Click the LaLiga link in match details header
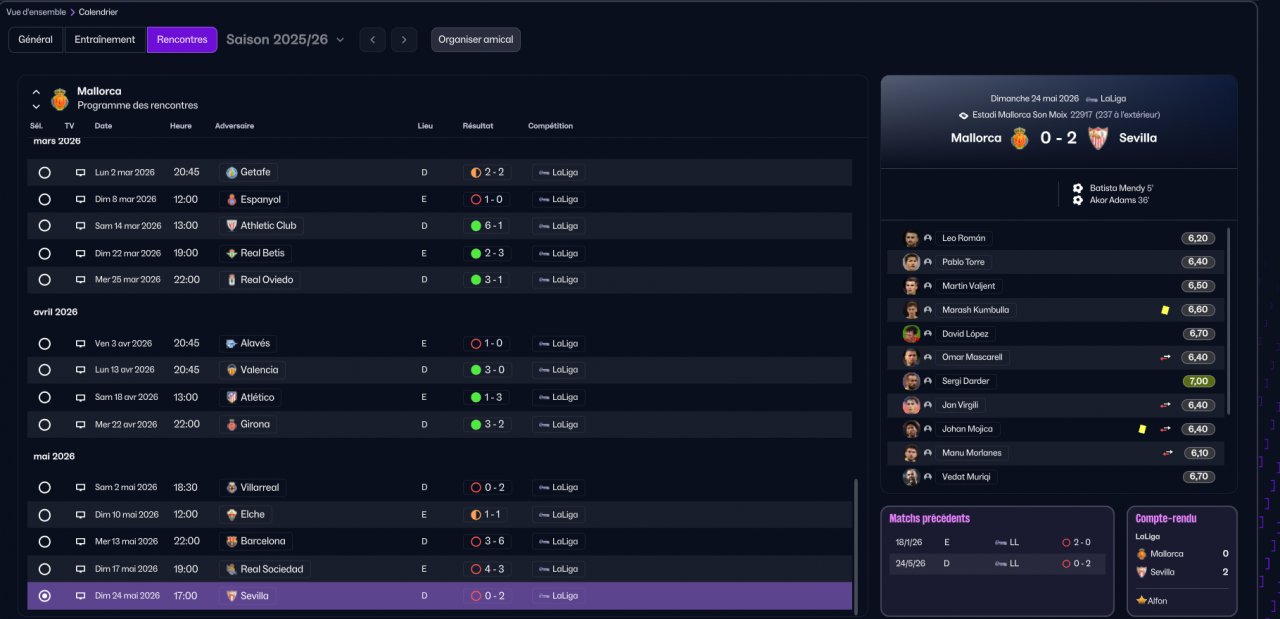 1106,99
